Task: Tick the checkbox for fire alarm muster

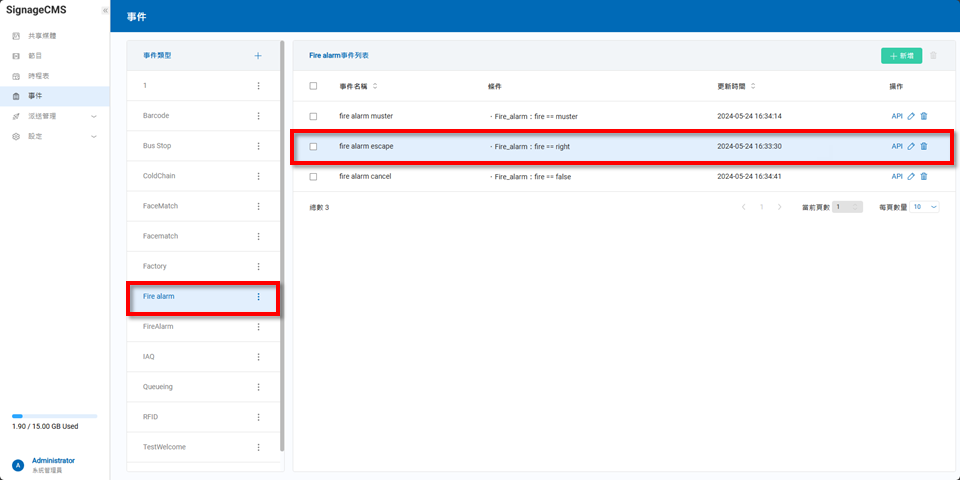Action: click(x=313, y=116)
